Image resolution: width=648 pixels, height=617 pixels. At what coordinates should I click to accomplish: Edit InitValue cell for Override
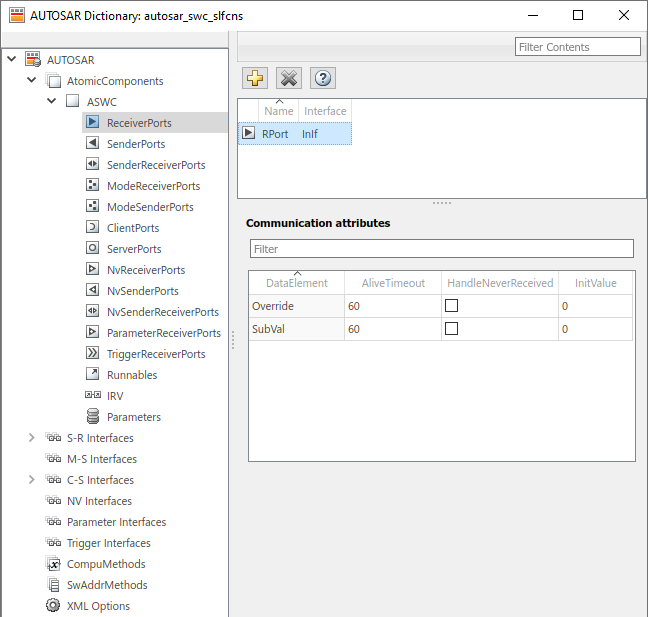596,306
